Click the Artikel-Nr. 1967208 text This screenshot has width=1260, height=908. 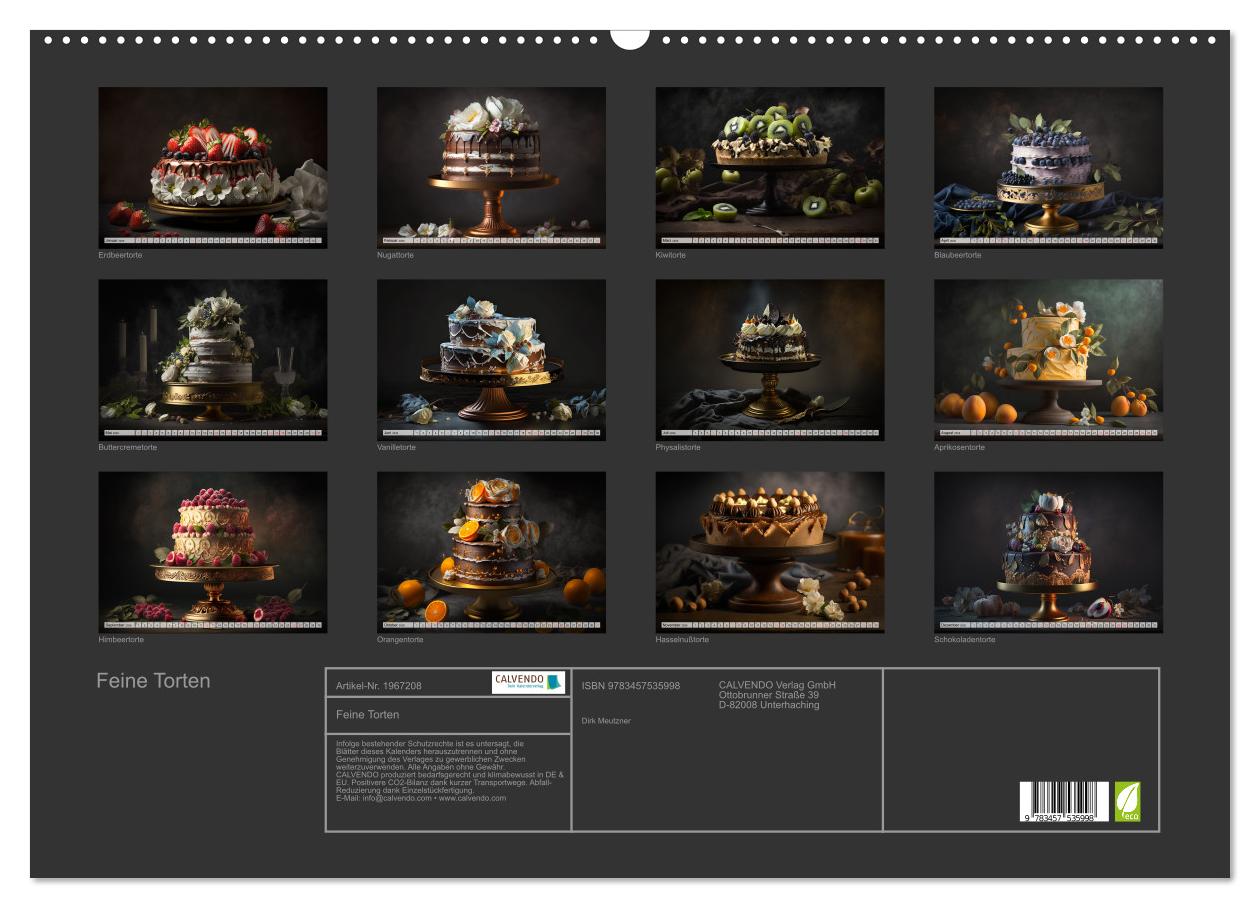click(379, 686)
